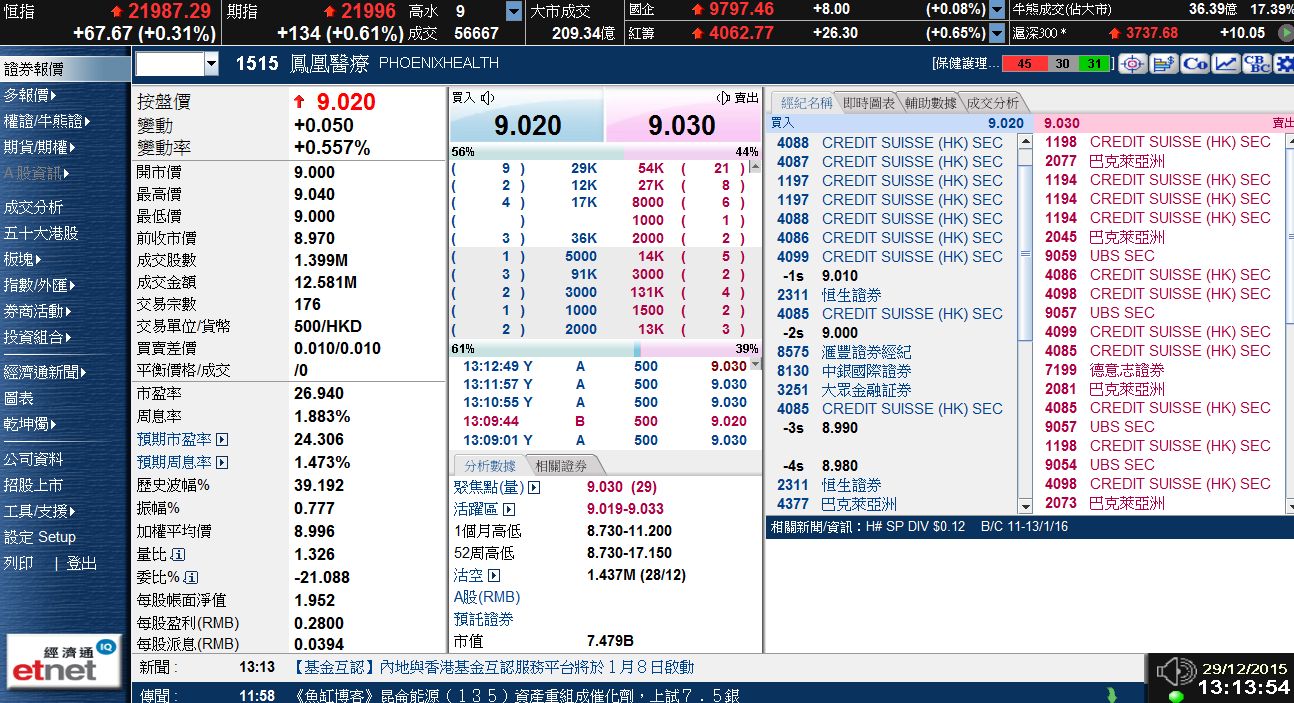Open the dropdown beside 國企 index row
Viewport: 1294px width, 703px height.
pos(997,10)
